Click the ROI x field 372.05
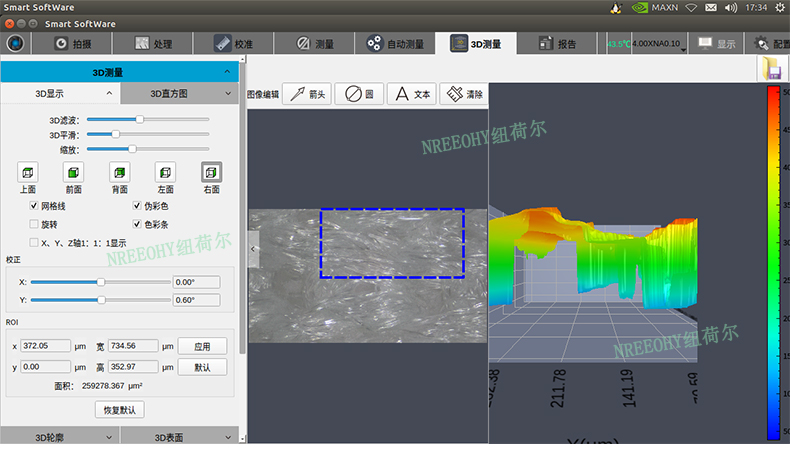Image resolution: width=790 pixels, height=452 pixels. pyautogui.click(x=45, y=346)
